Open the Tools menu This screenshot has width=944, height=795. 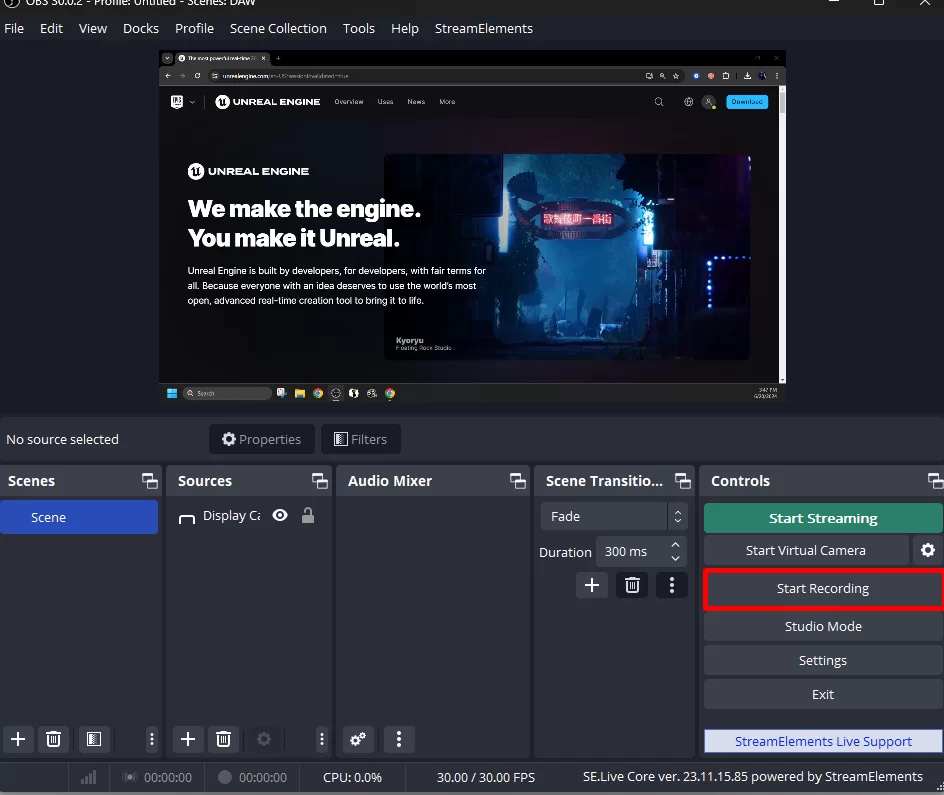[x=359, y=28]
